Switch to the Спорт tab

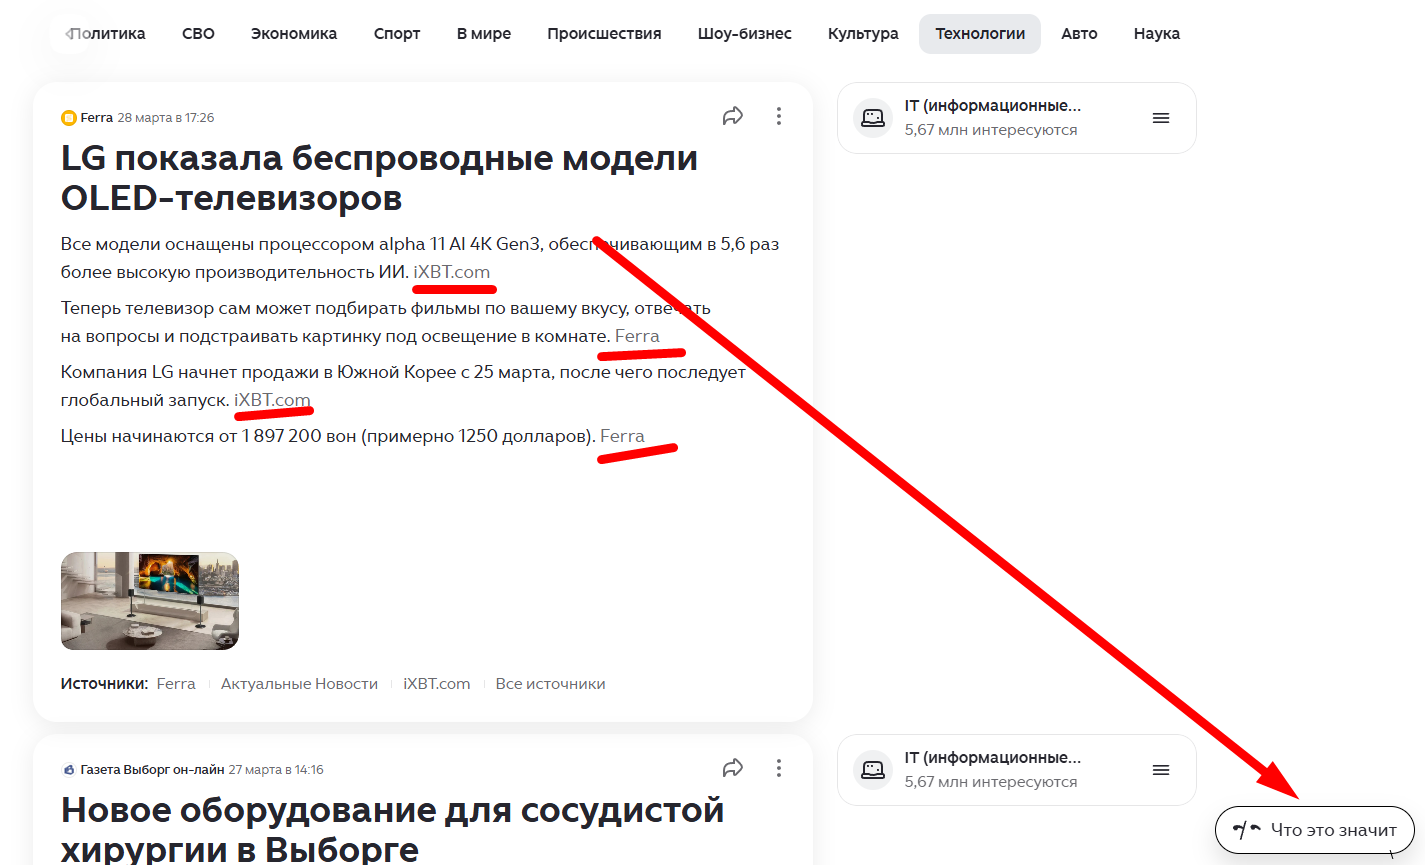pyautogui.click(x=397, y=33)
